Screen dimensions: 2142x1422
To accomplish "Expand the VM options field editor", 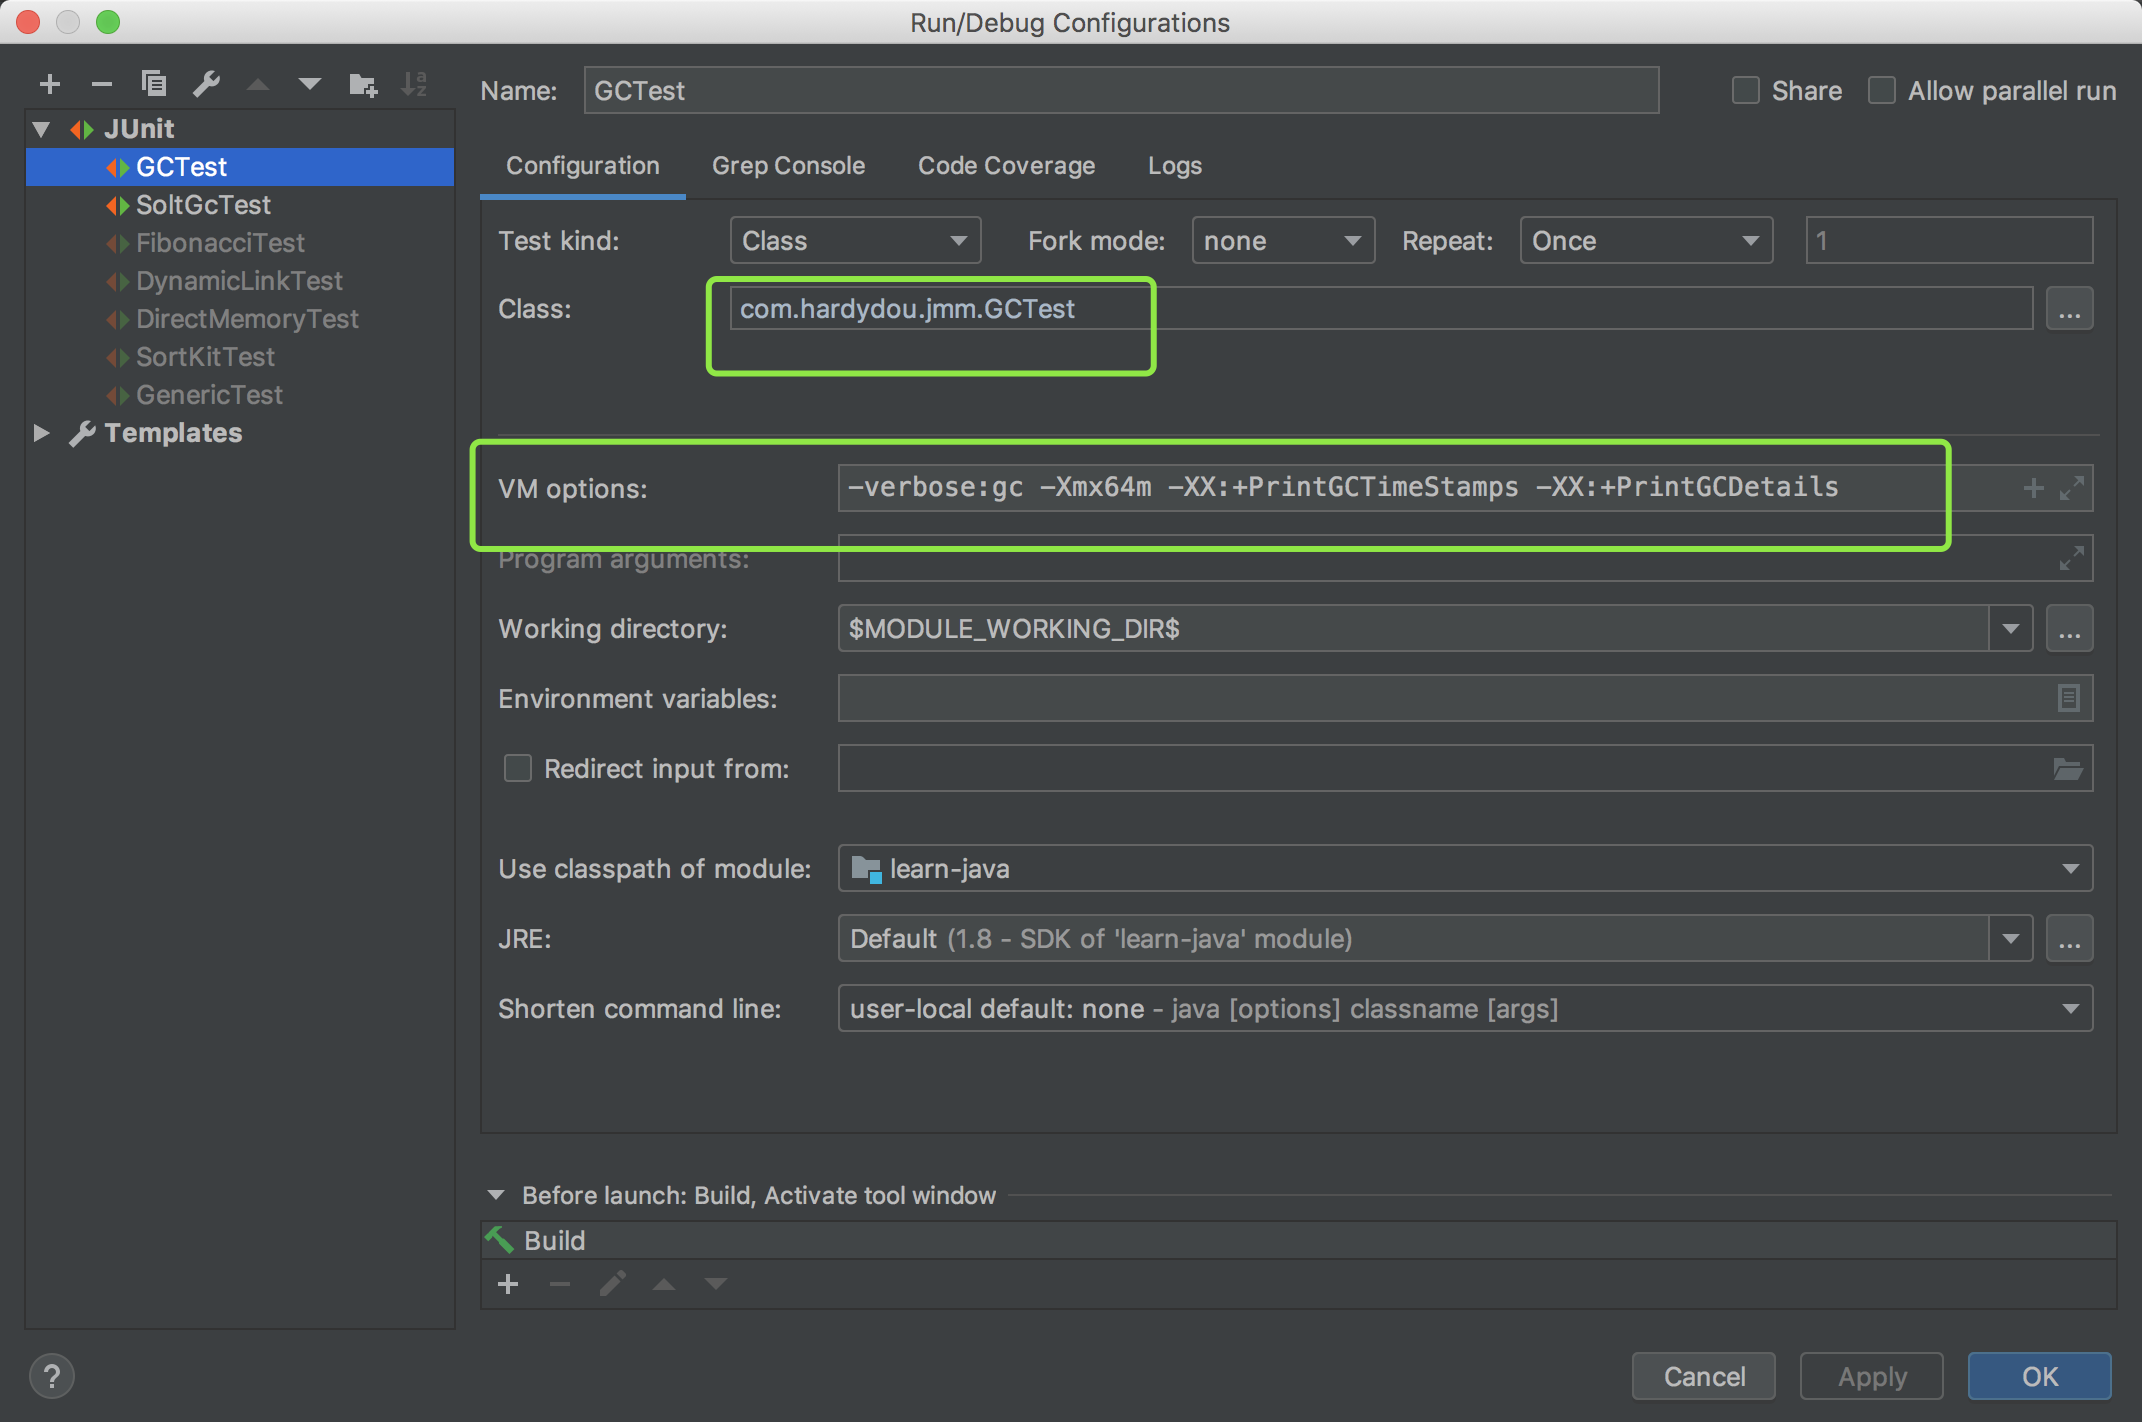I will [2071, 488].
